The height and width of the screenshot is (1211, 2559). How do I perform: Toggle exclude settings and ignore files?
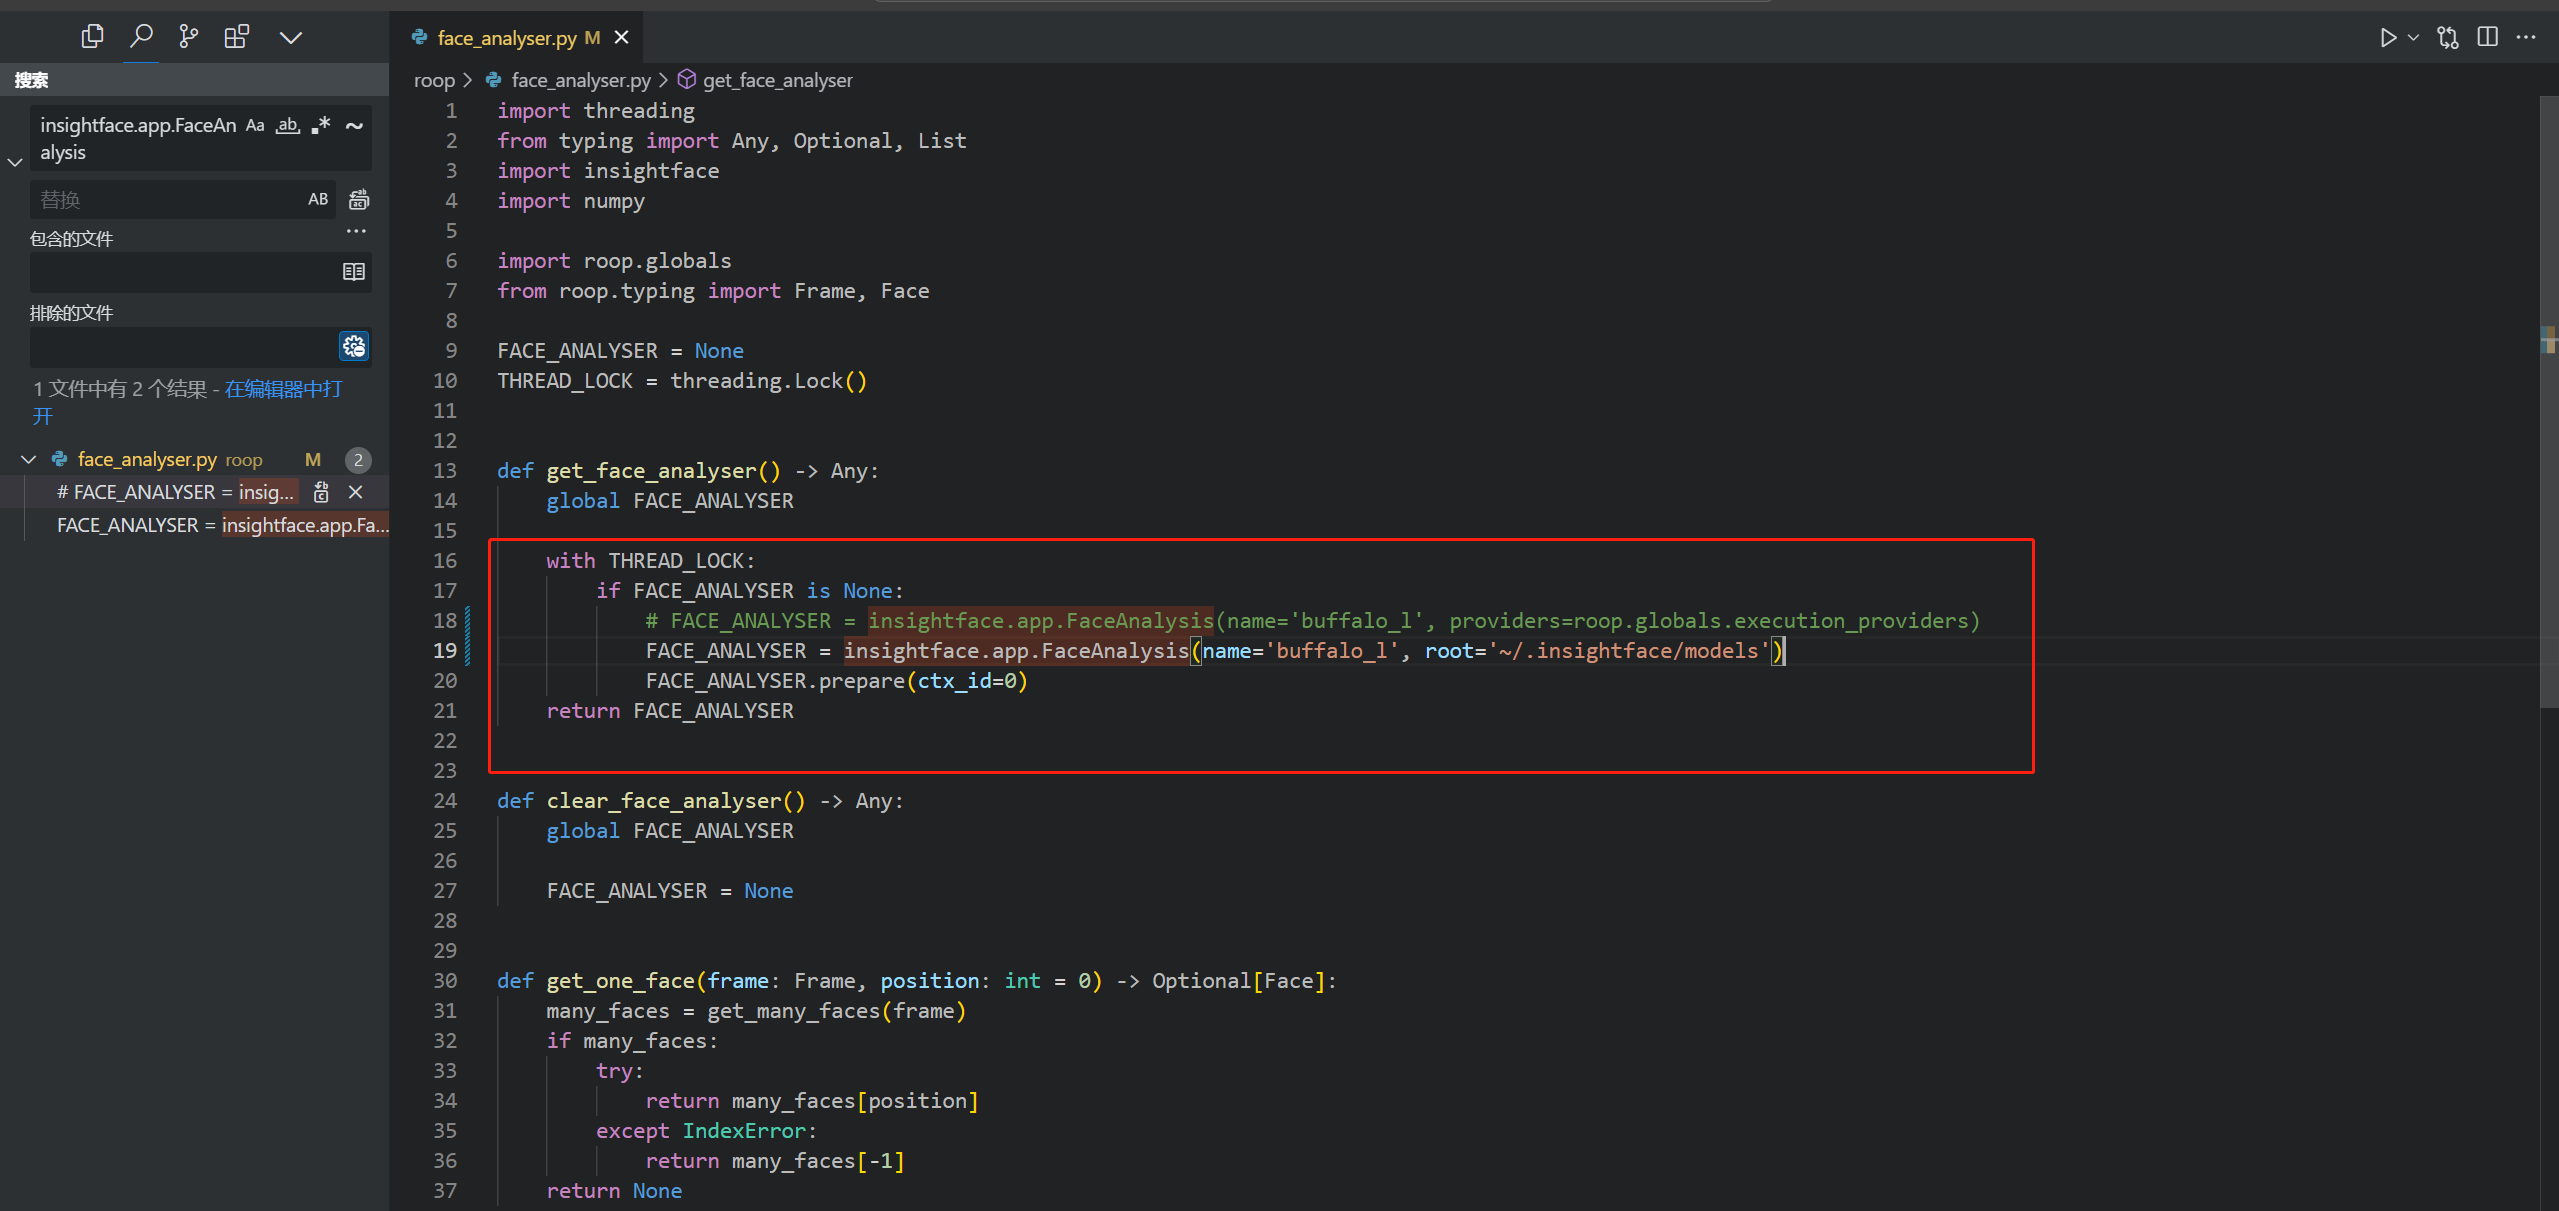click(x=354, y=346)
